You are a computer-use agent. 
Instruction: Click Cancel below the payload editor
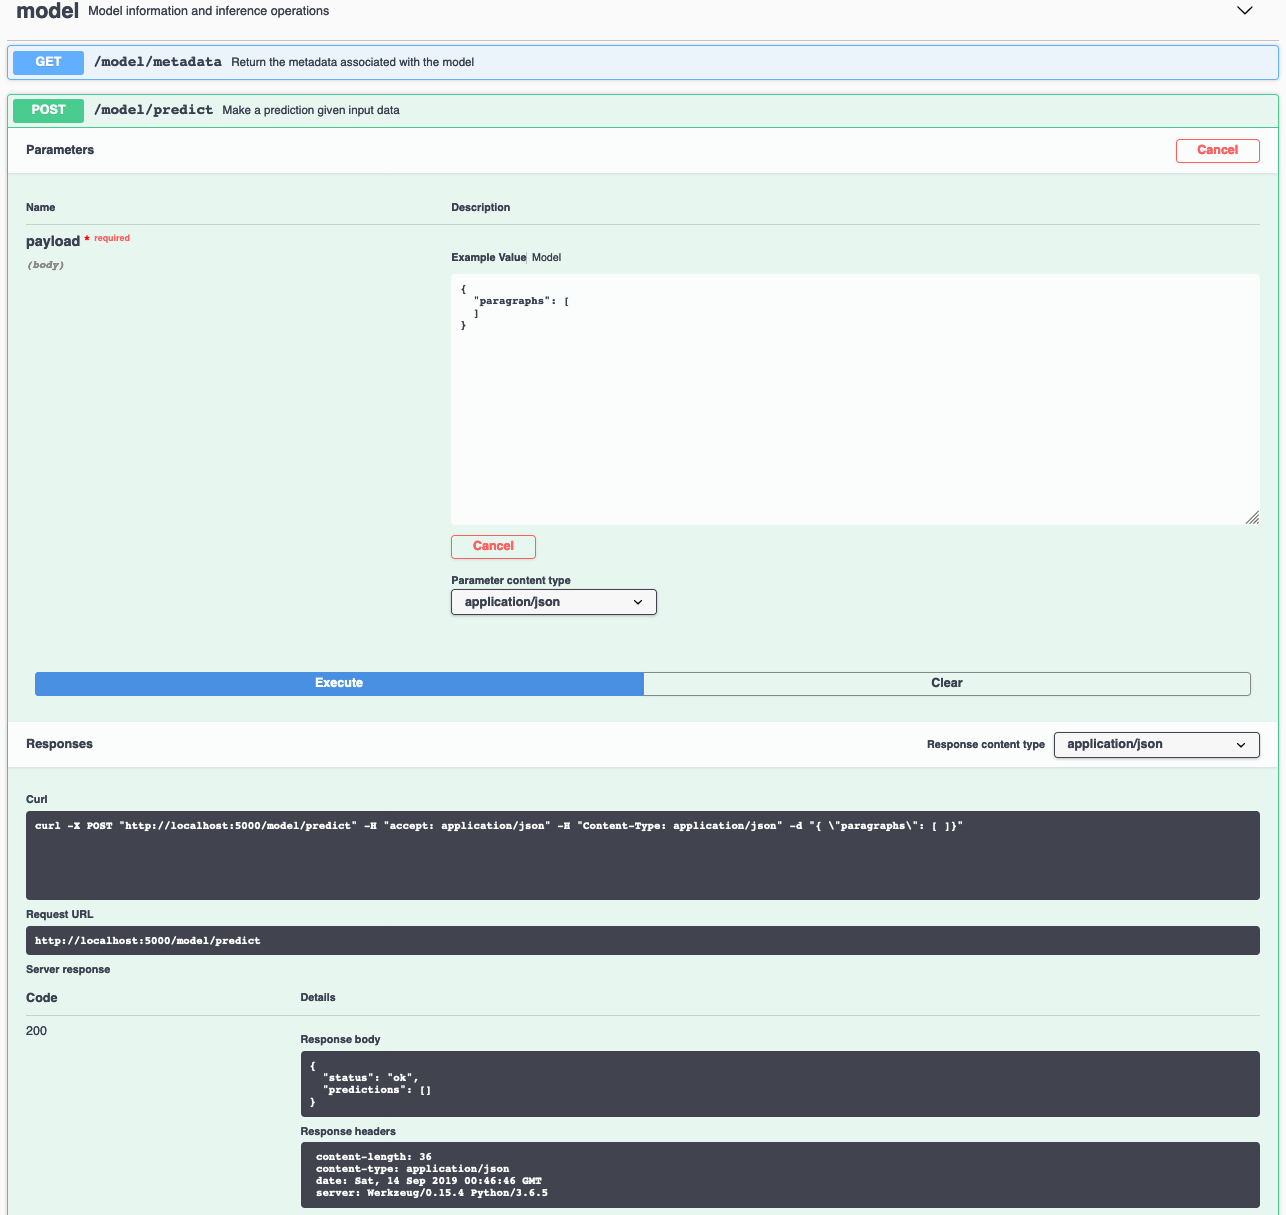493,546
